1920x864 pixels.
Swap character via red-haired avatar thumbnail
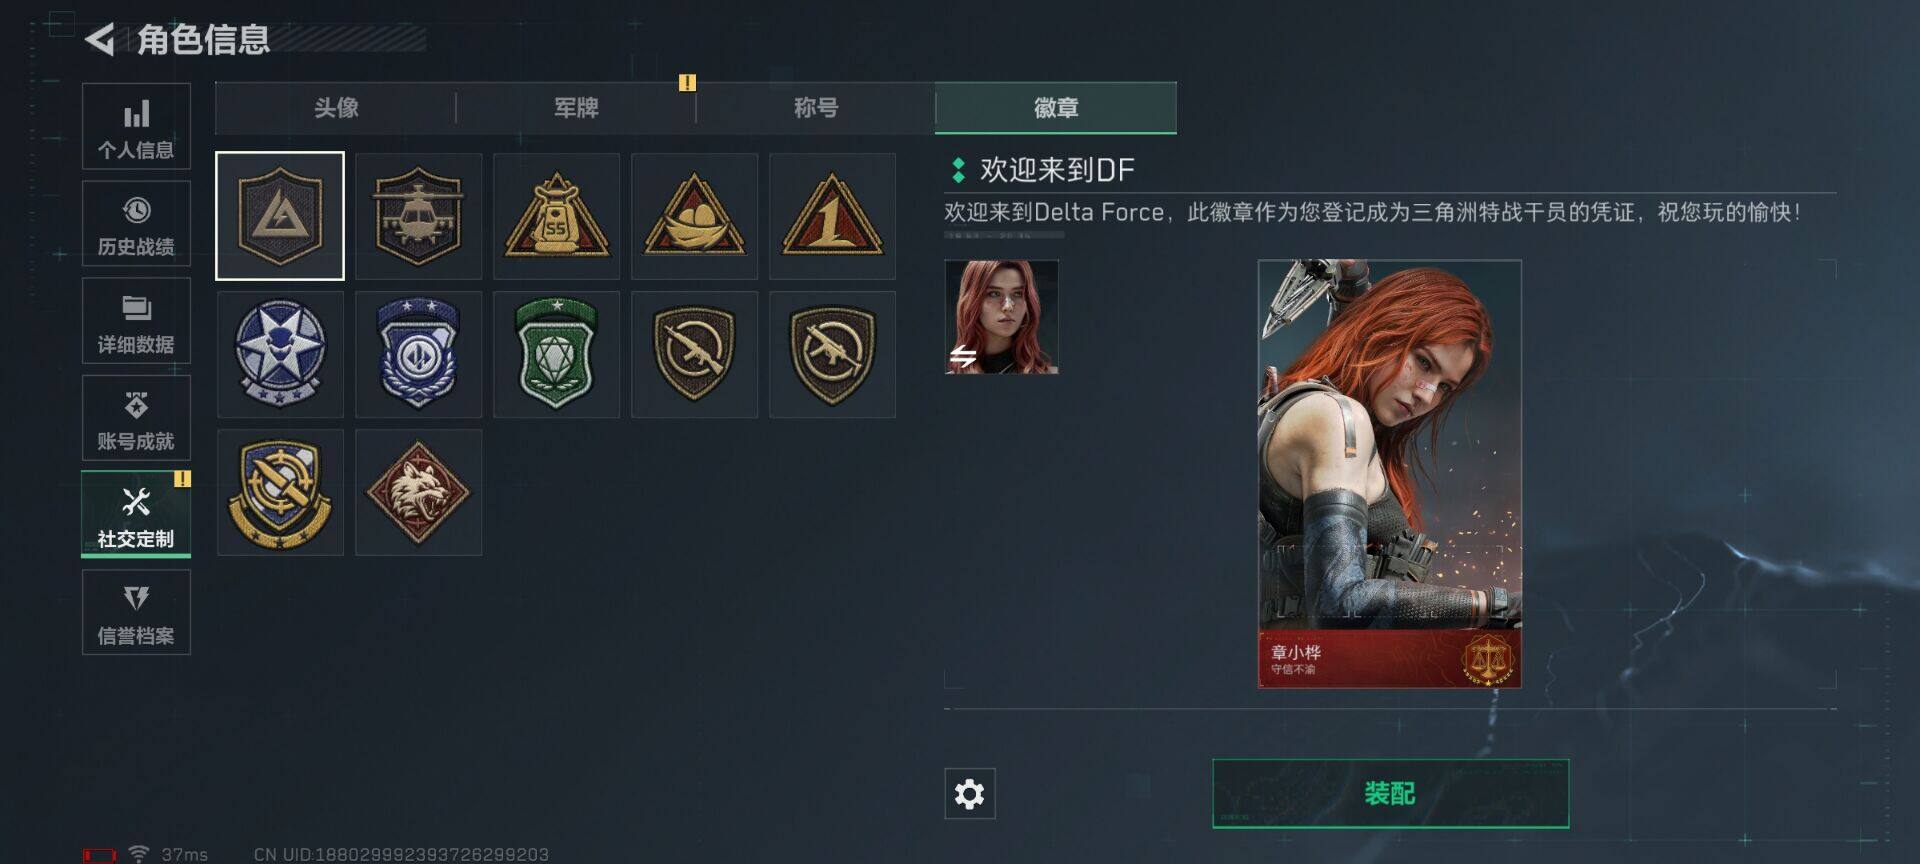click(x=1002, y=317)
